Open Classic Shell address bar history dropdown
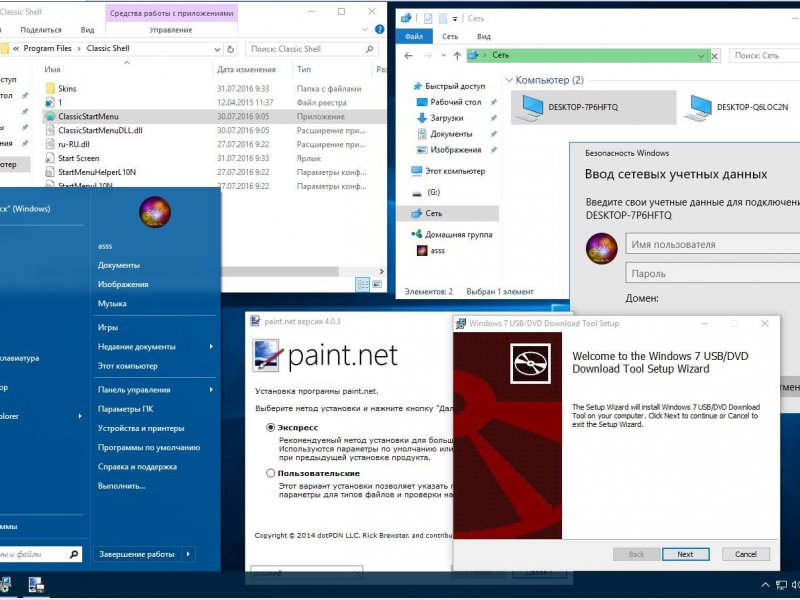Screen dimensions: 800x600 click(217, 49)
